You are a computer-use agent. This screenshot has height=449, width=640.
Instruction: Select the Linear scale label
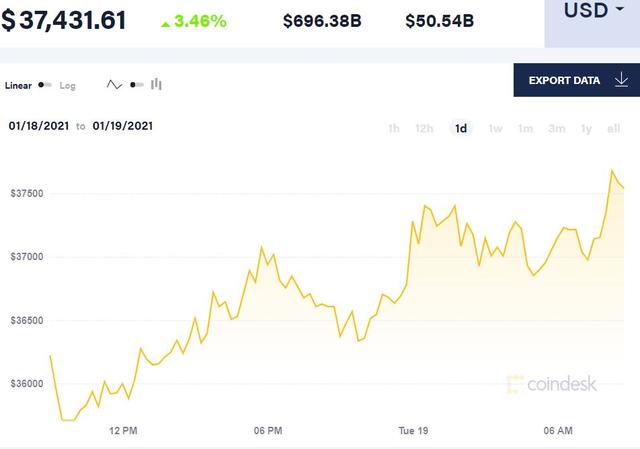coord(19,86)
